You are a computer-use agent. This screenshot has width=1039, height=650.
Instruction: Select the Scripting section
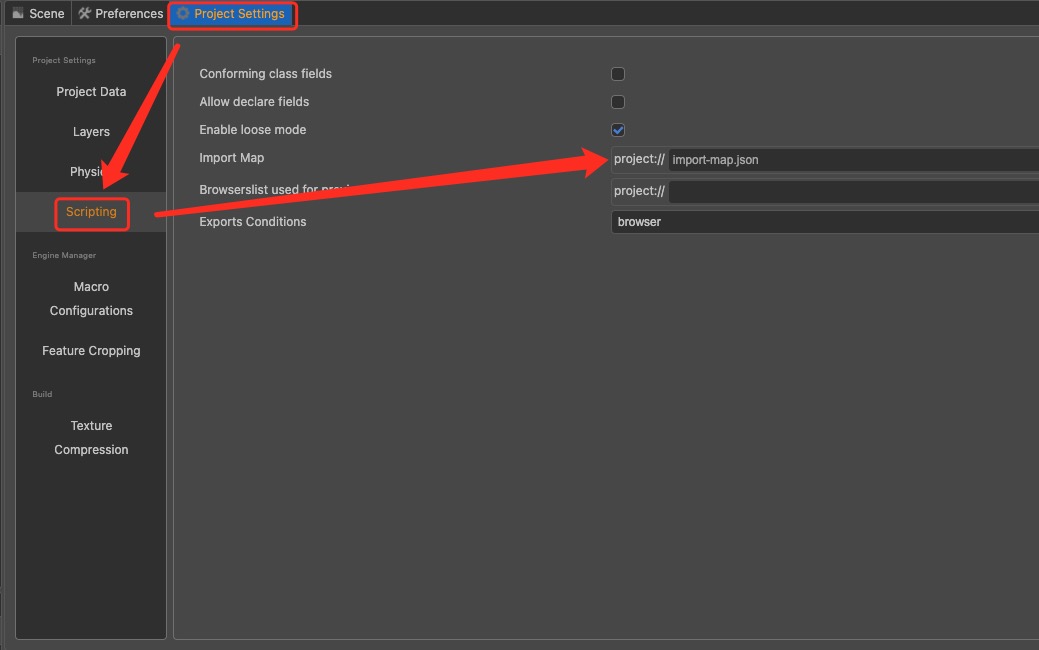click(x=91, y=212)
